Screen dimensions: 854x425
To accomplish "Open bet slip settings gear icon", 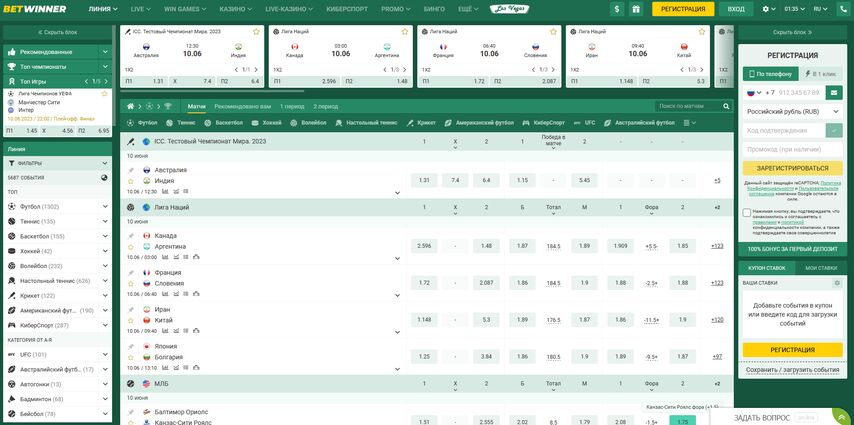I will click(x=837, y=283).
